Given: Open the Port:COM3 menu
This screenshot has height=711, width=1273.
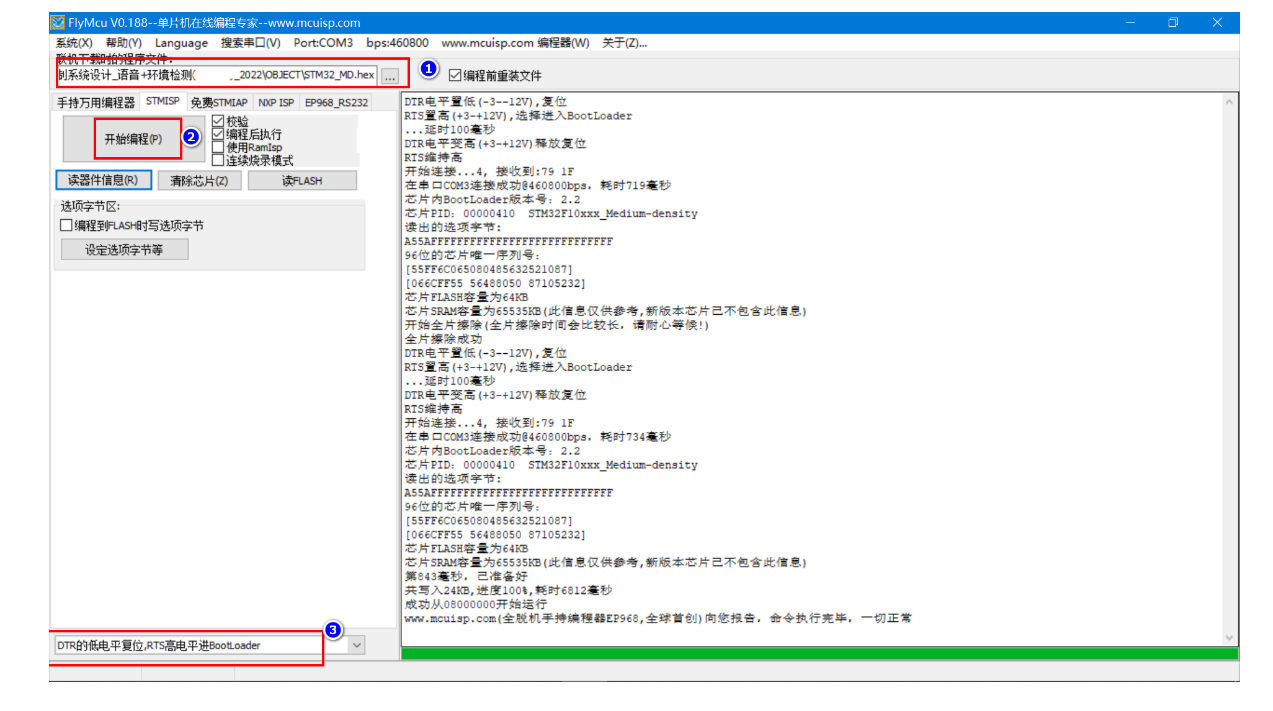Looking at the screenshot, I should tap(323, 43).
